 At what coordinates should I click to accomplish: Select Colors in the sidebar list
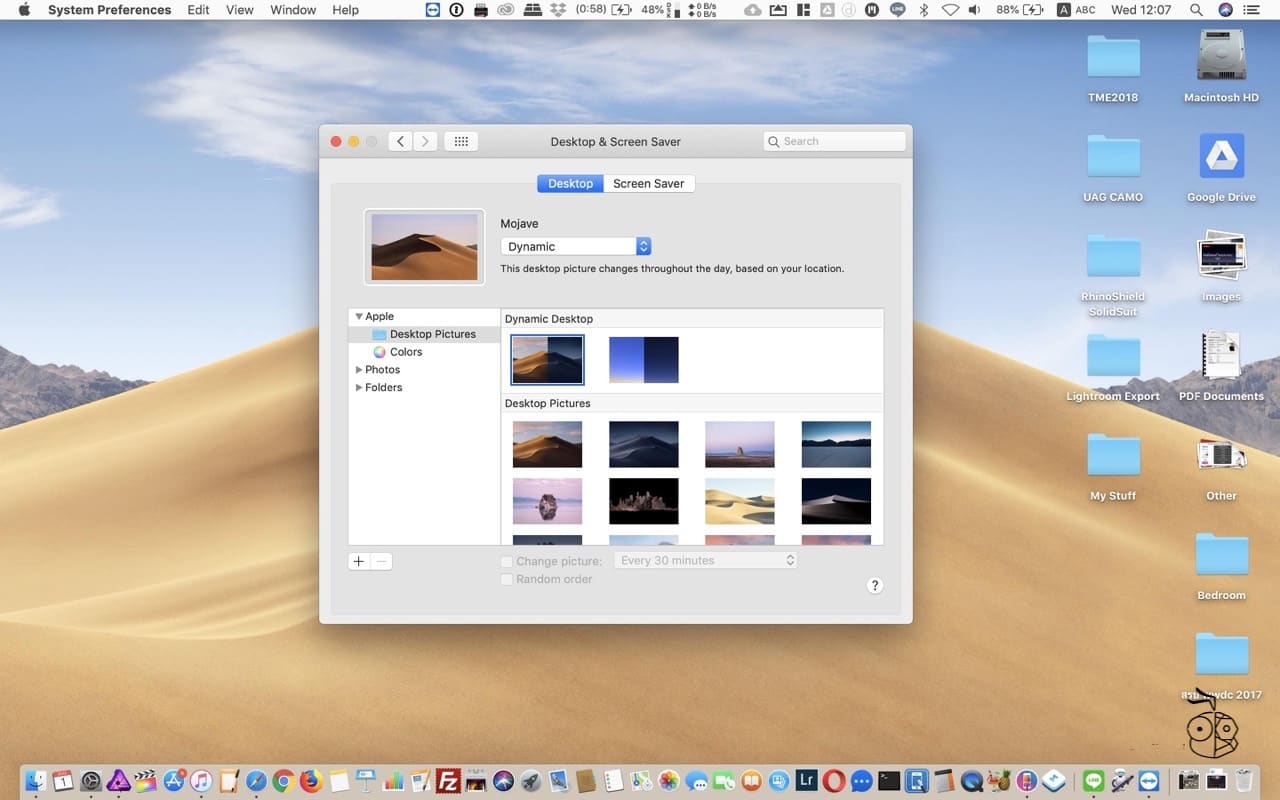coord(406,353)
